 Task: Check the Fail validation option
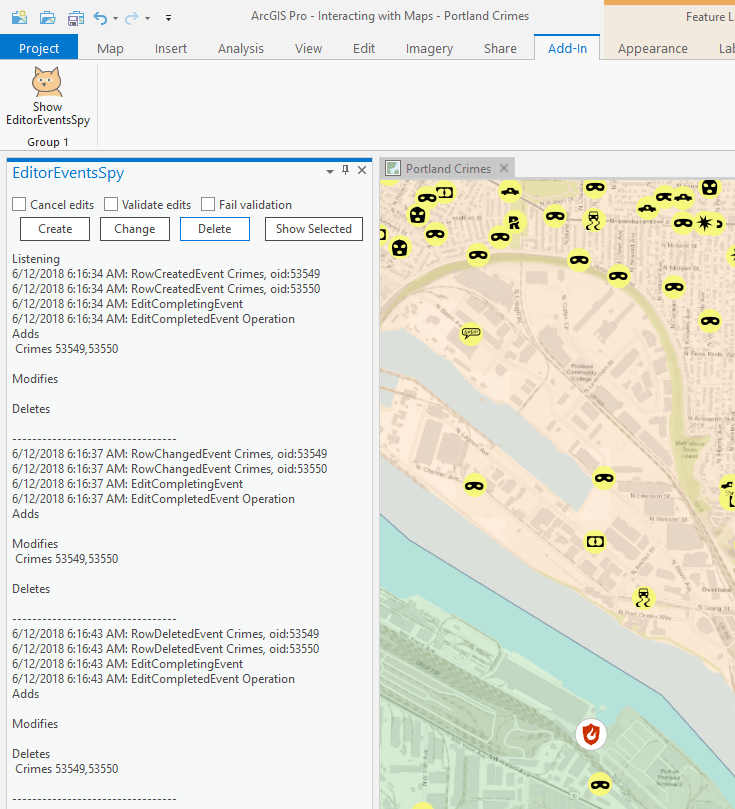tap(208, 204)
